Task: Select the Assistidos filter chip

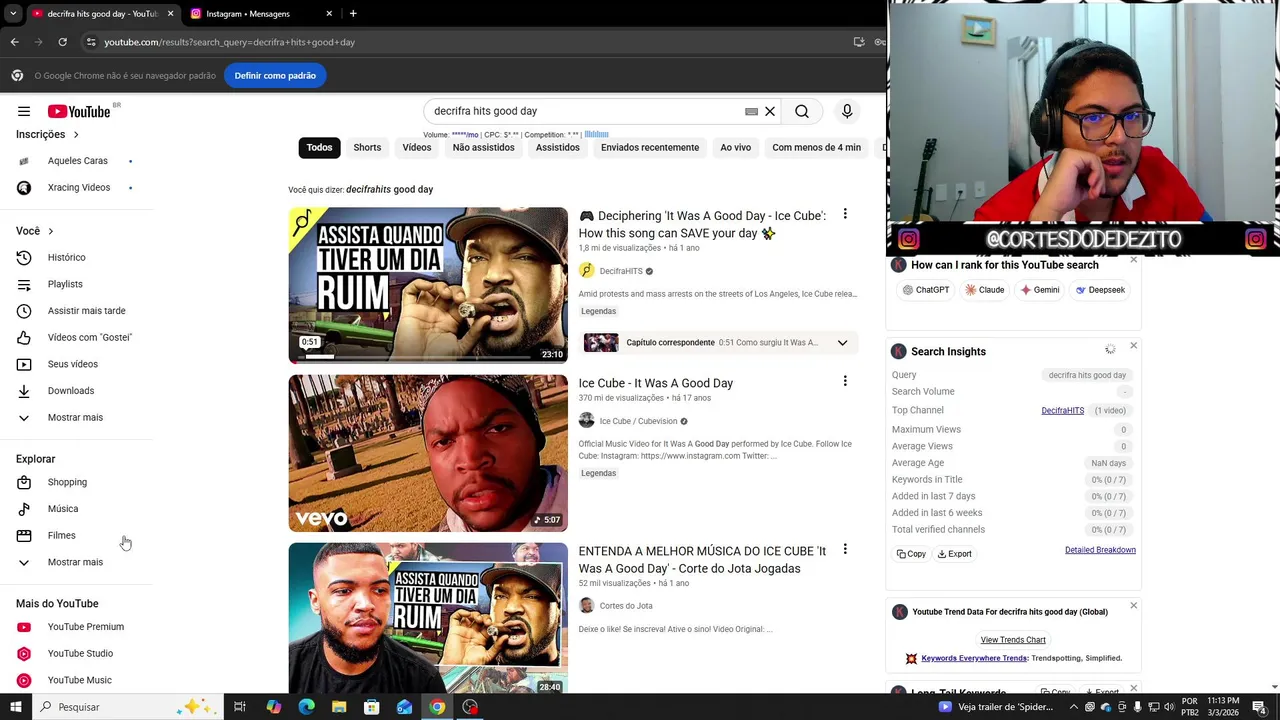Action: click(557, 148)
